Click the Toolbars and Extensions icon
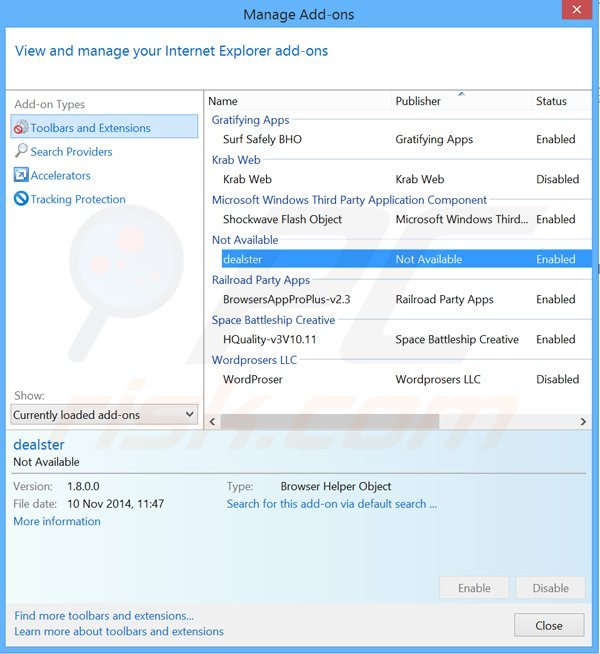The width and height of the screenshot is (600, 654). pos(21,127)
